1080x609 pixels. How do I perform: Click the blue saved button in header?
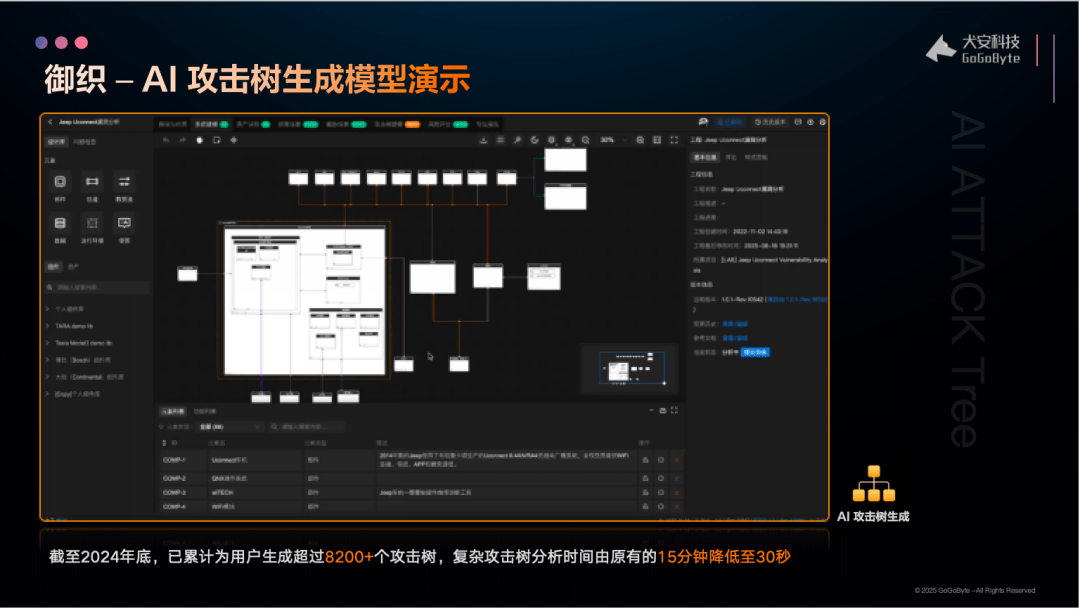pyautogui.click(x=732, y=122)
